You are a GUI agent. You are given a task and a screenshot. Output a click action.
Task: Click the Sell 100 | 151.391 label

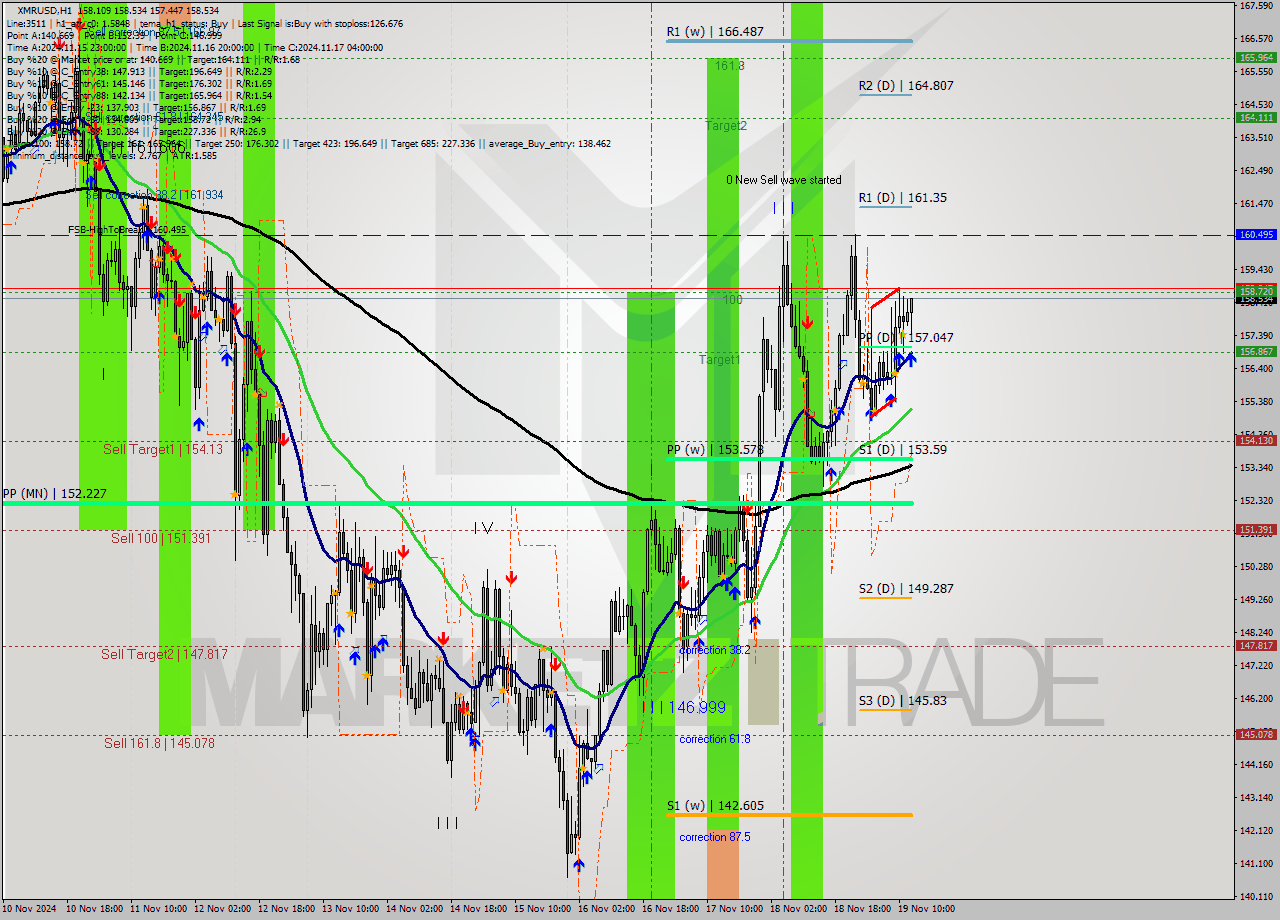point(161,538)
